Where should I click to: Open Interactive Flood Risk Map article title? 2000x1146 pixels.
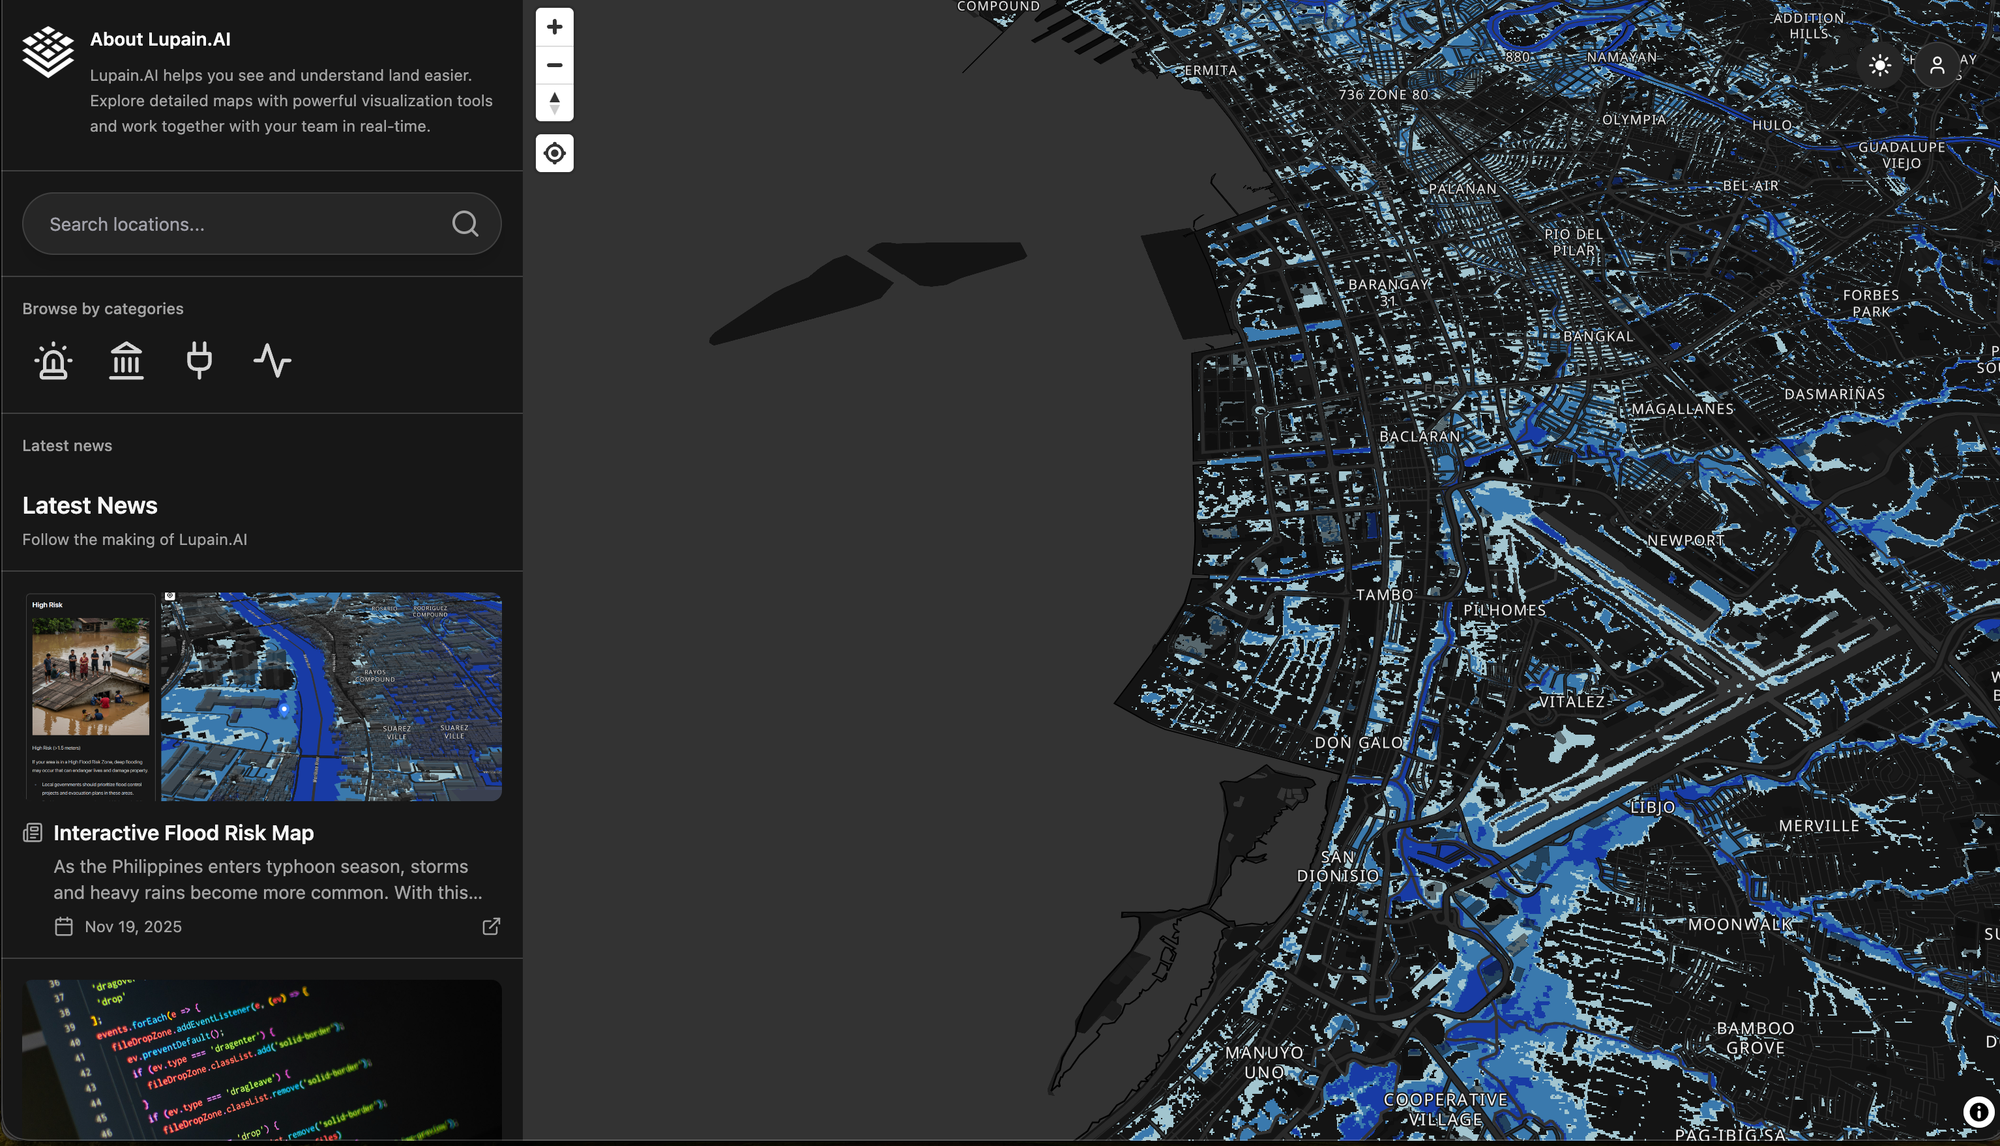coord(183,833)
